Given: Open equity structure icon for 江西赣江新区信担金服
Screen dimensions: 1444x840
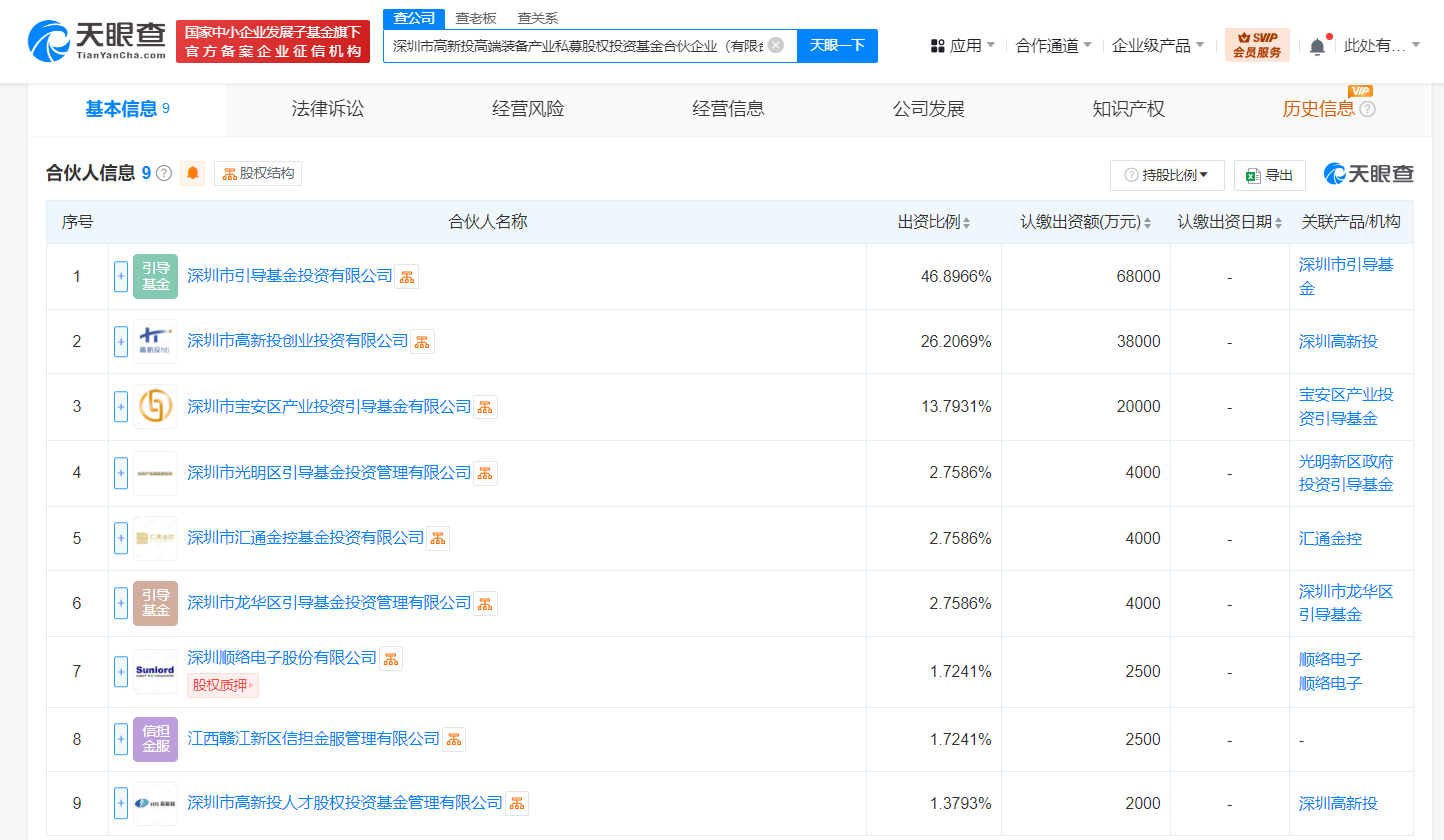Looking at the screenshot, I should click(x=454, y=739).
